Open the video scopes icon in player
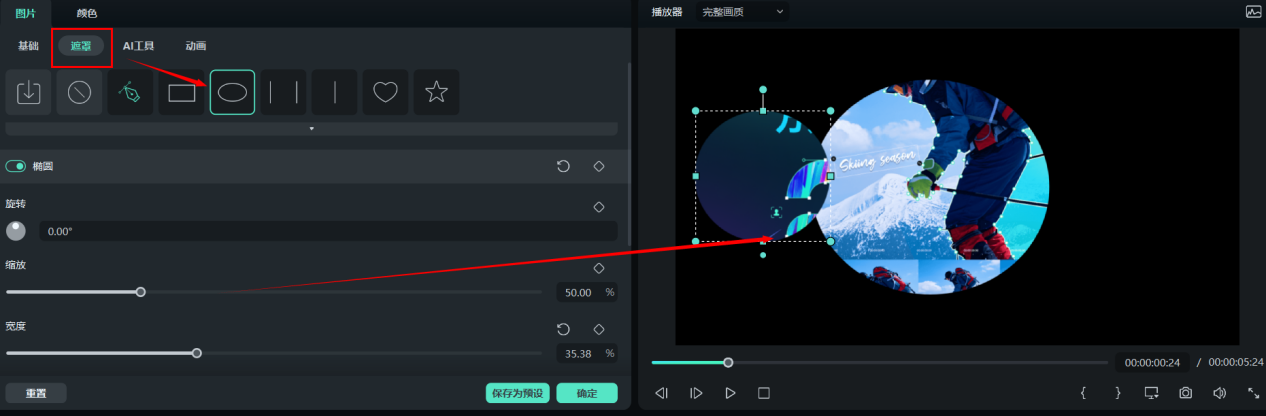 click(x=1253, y=12)
